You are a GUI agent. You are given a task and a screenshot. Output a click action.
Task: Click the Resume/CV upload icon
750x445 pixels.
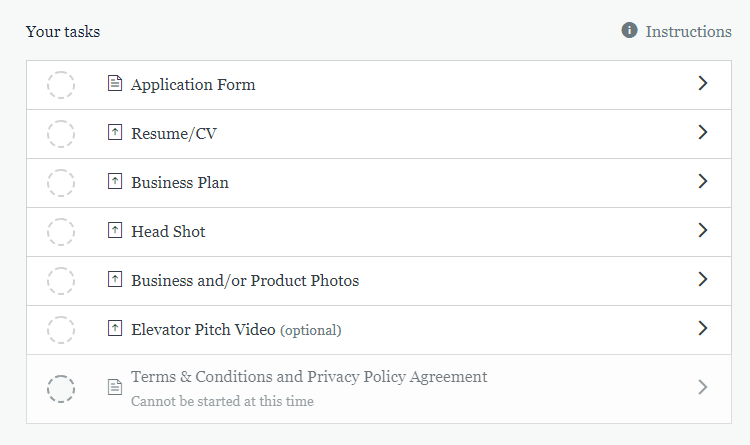coord(115,132)
